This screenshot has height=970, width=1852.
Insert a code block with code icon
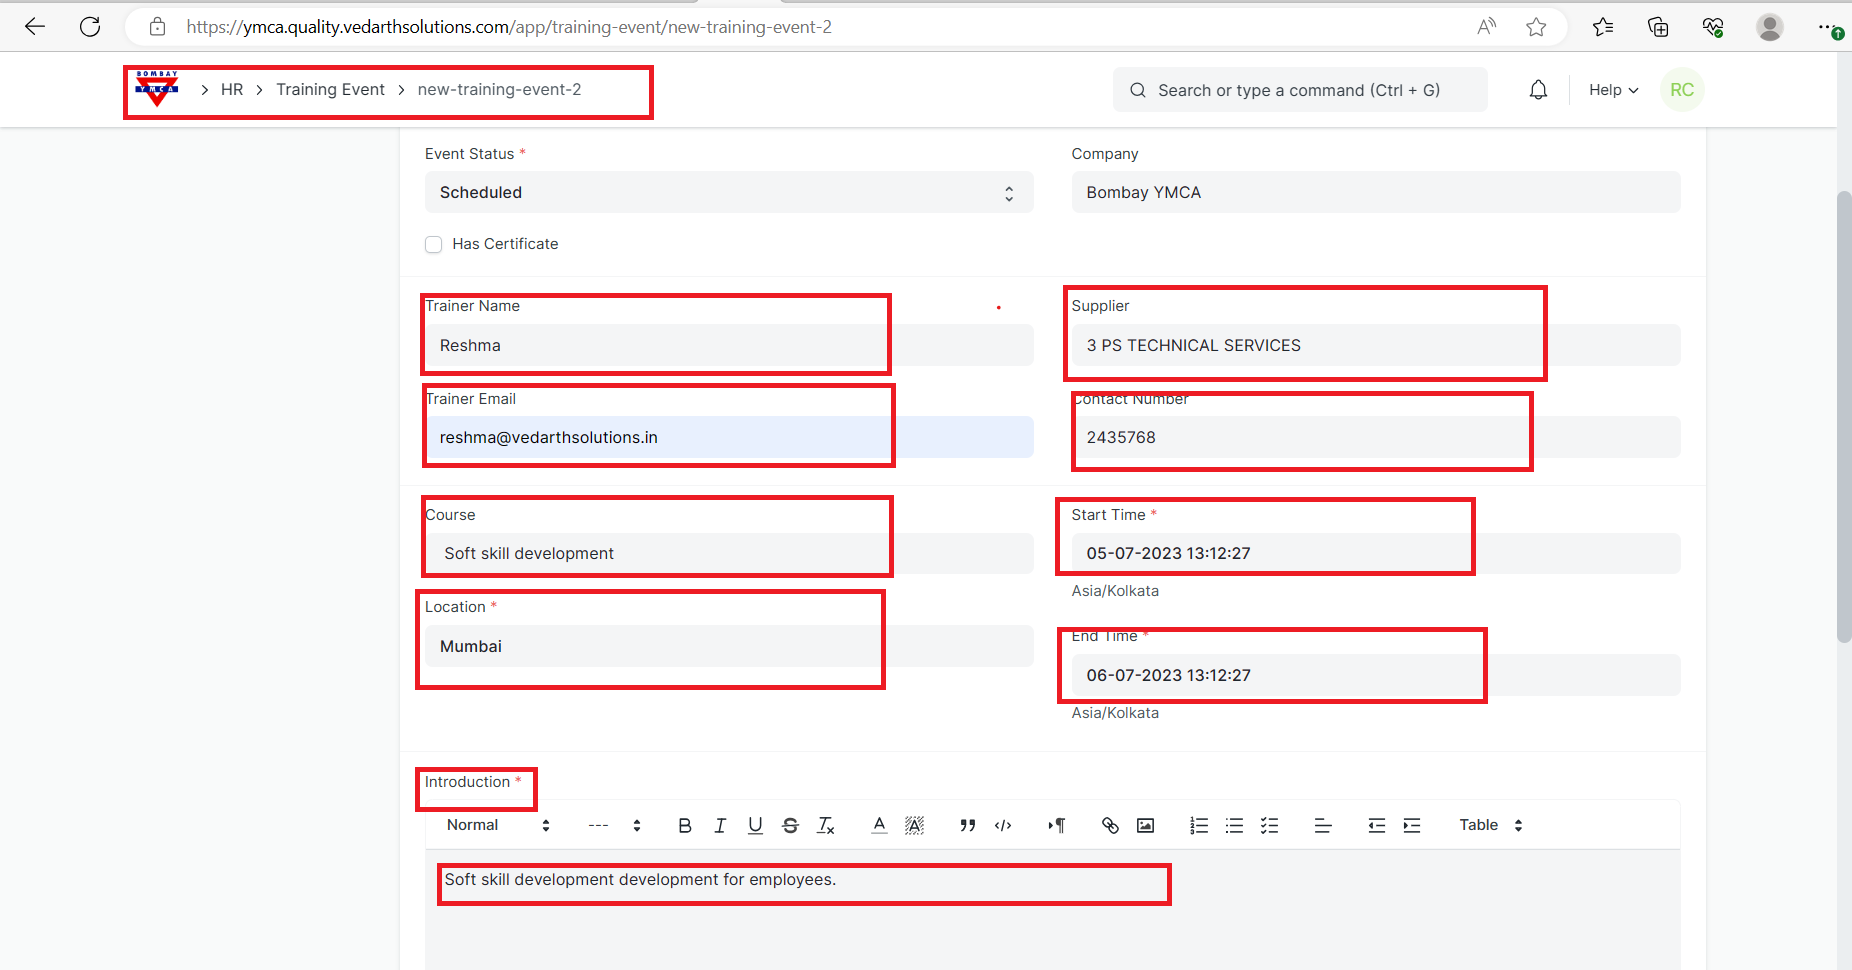pyautogui.click(x=1003, y=825)
